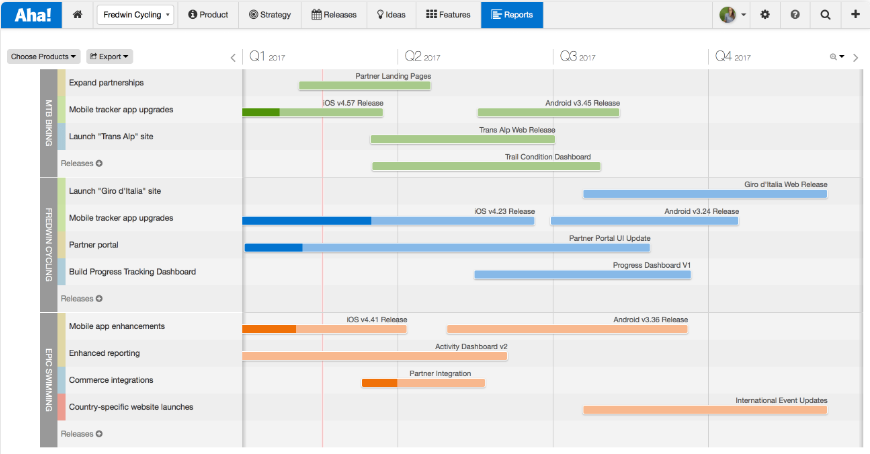Open search with the magnifier icon

[825, 15]
